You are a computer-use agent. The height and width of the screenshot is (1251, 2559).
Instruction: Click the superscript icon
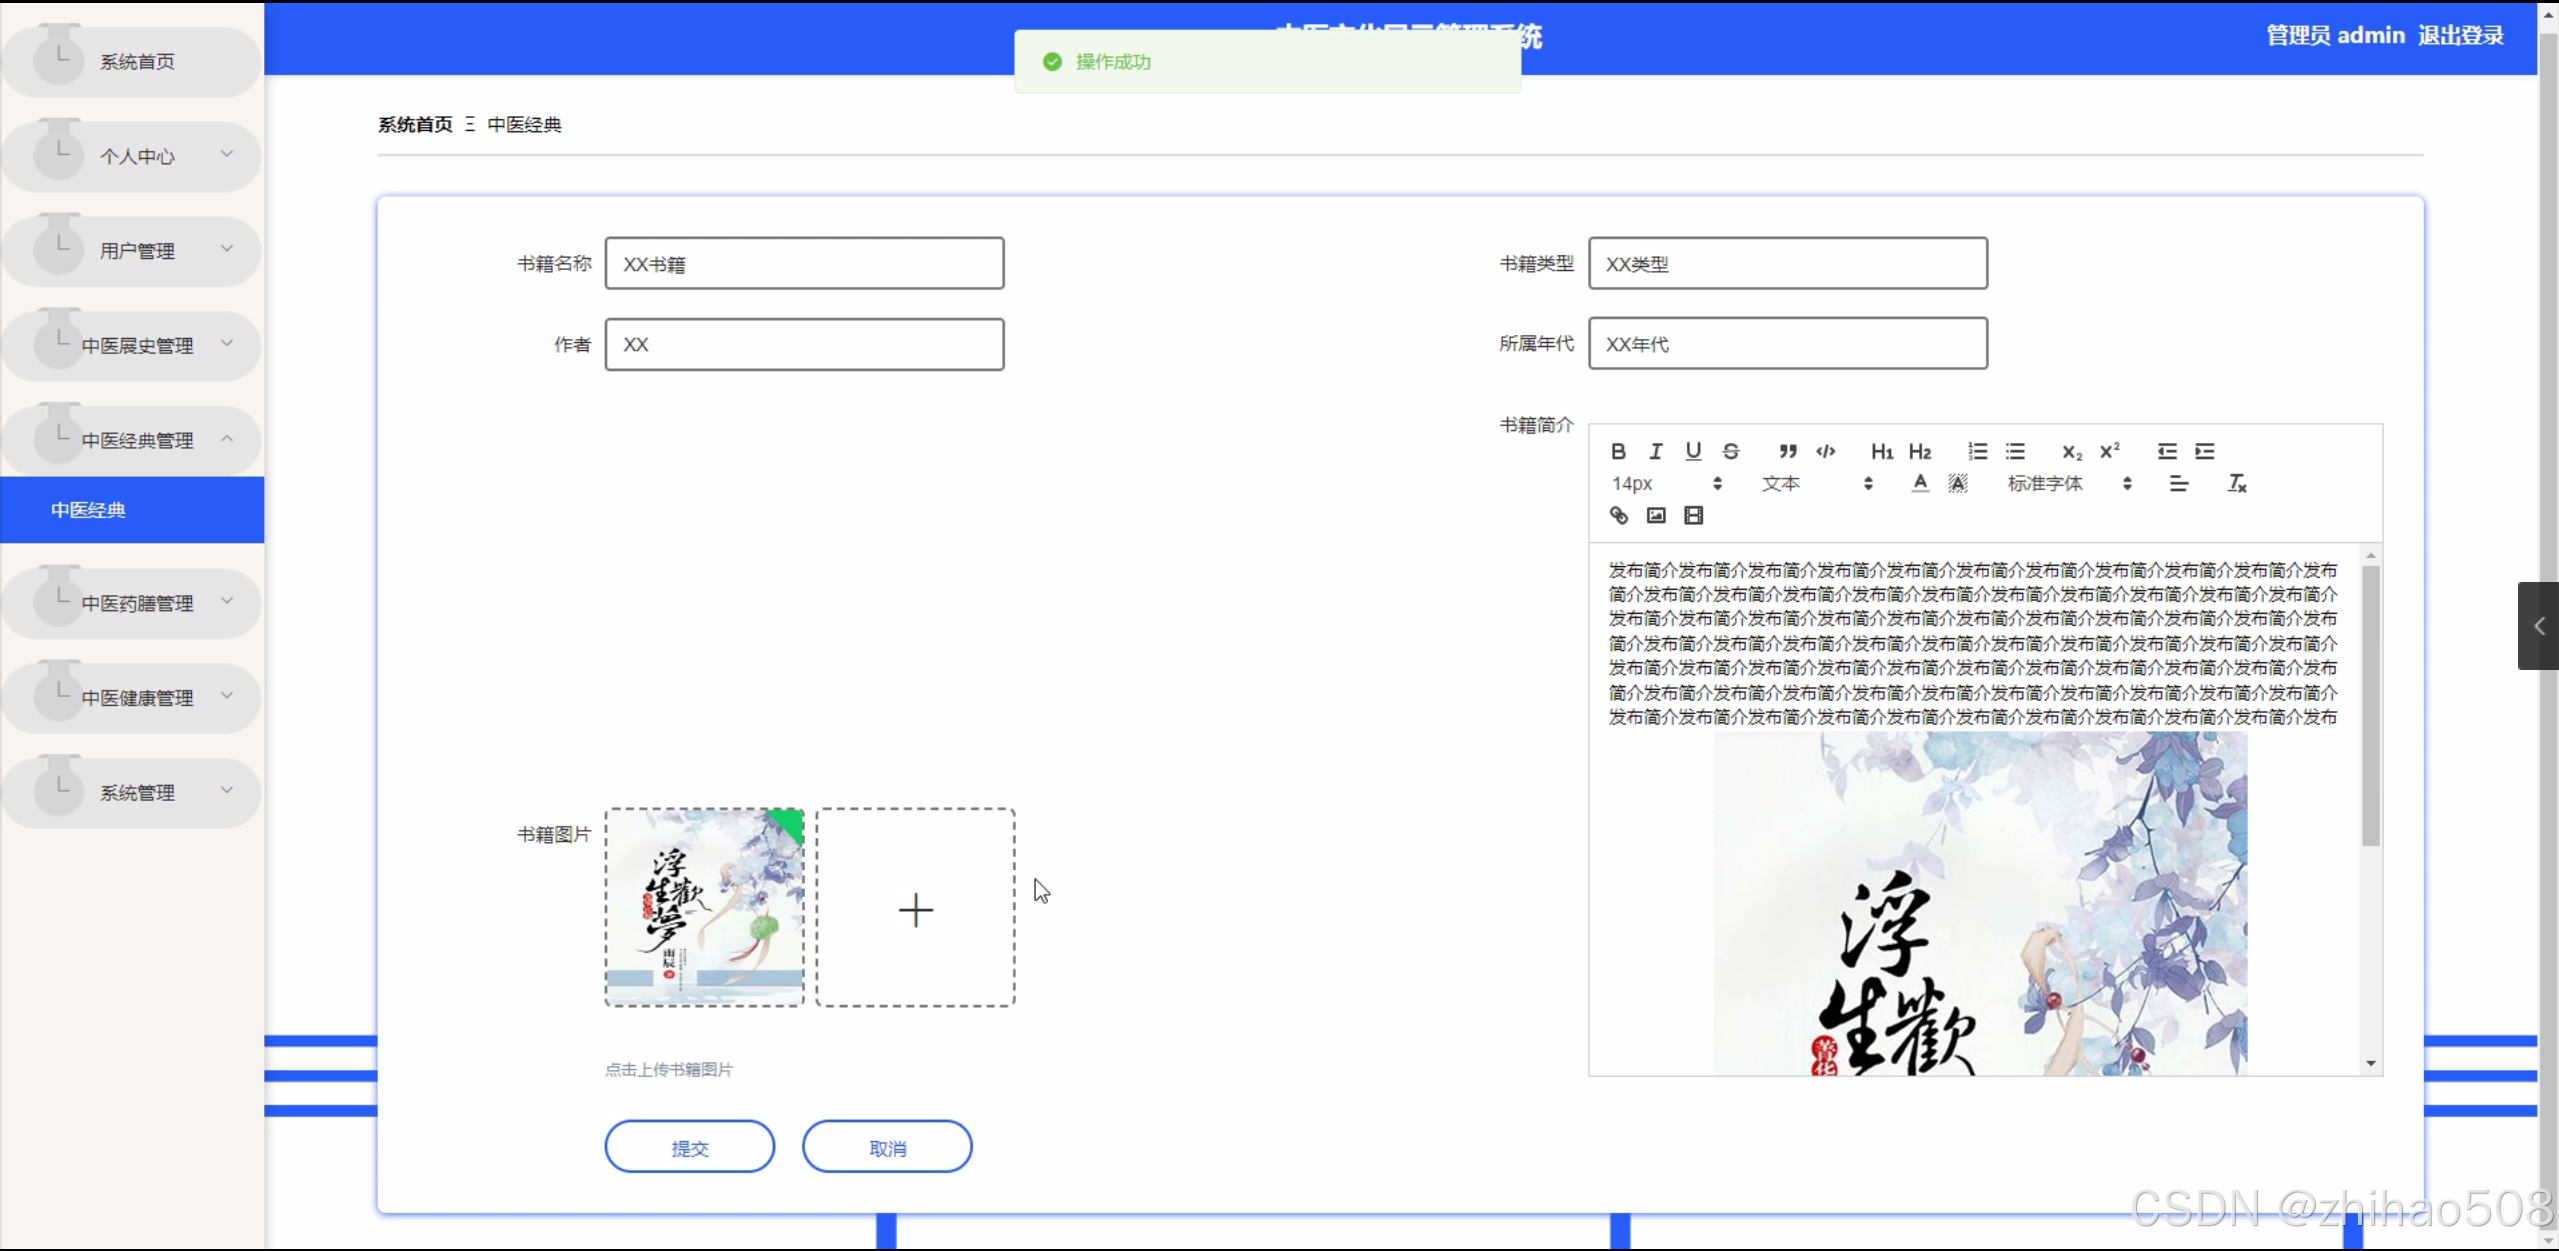(2109, 451)
